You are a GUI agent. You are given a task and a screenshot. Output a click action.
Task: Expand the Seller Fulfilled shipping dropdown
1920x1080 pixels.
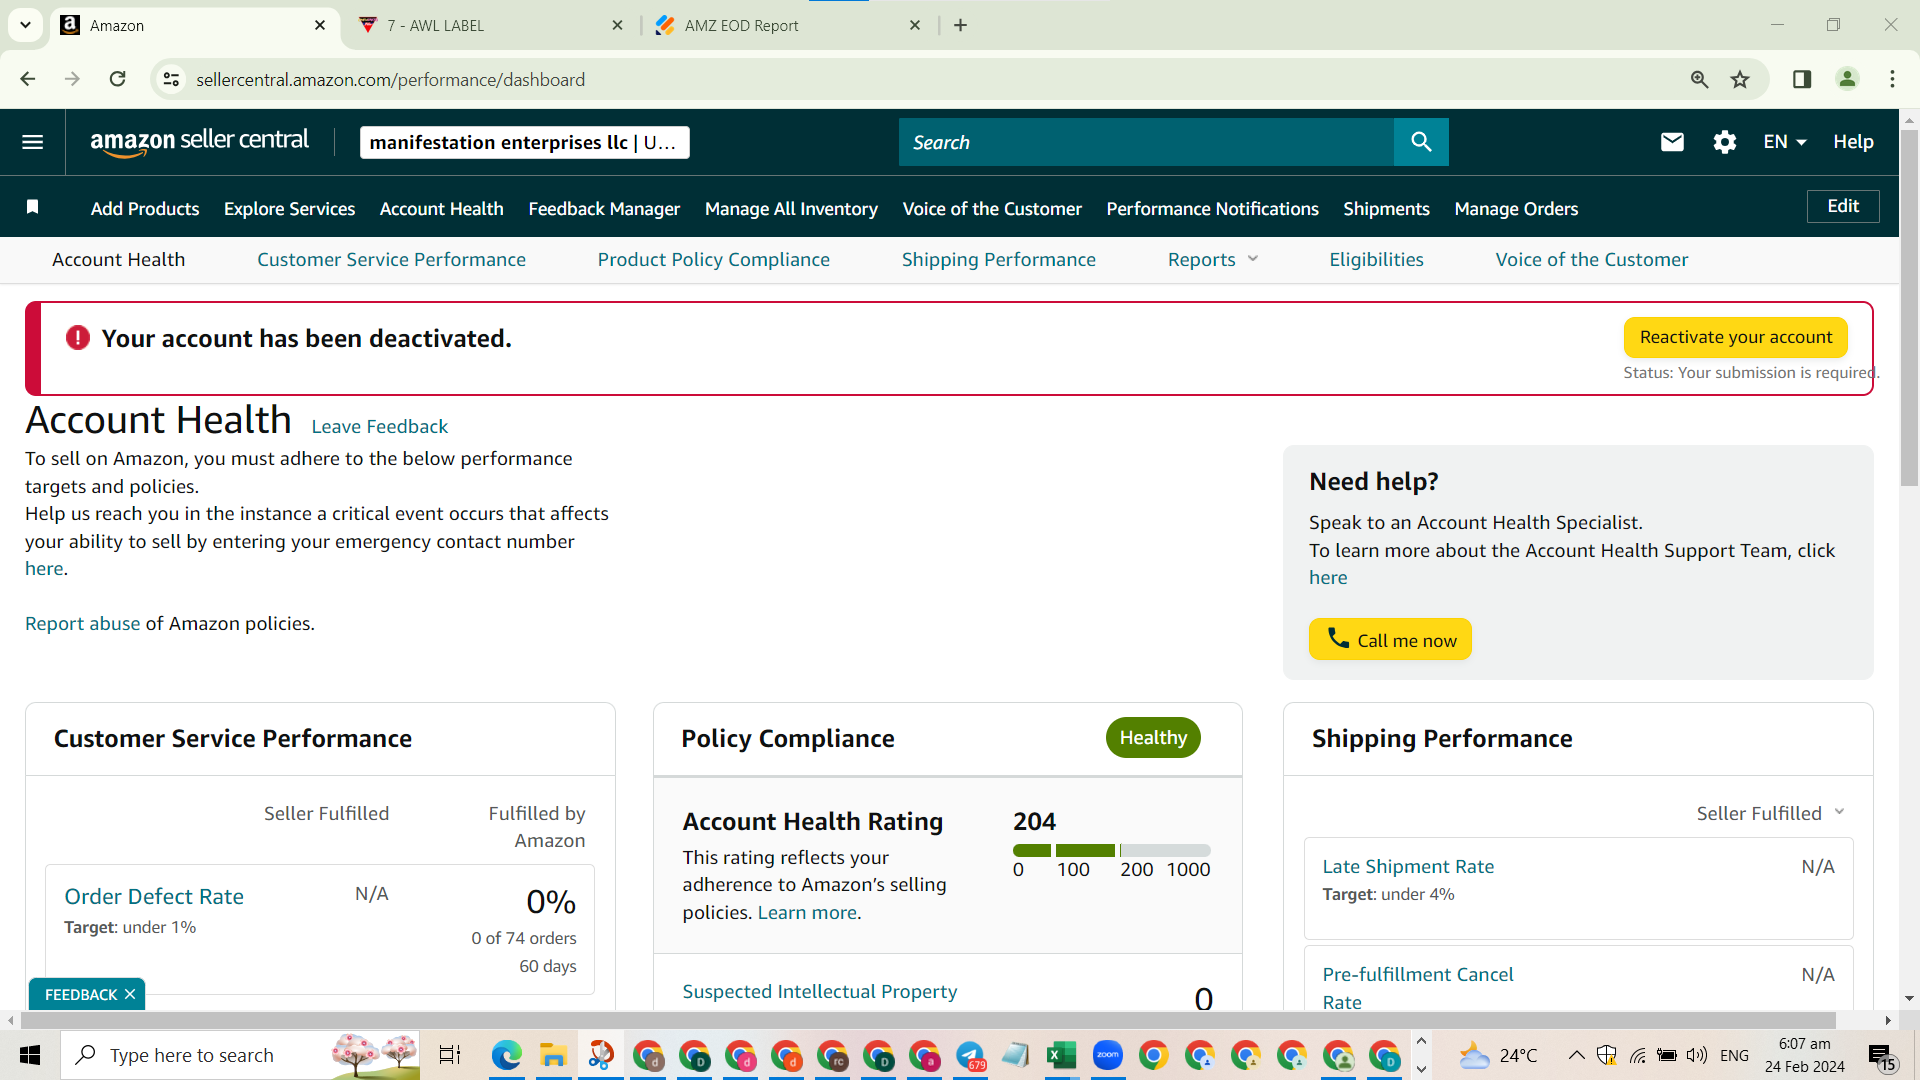(x=1771, y=813)
